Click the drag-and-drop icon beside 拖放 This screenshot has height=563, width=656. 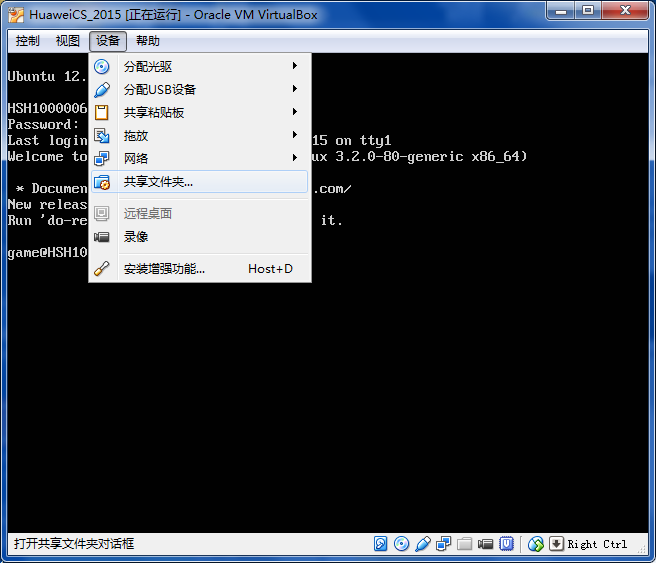pos(102,136)
